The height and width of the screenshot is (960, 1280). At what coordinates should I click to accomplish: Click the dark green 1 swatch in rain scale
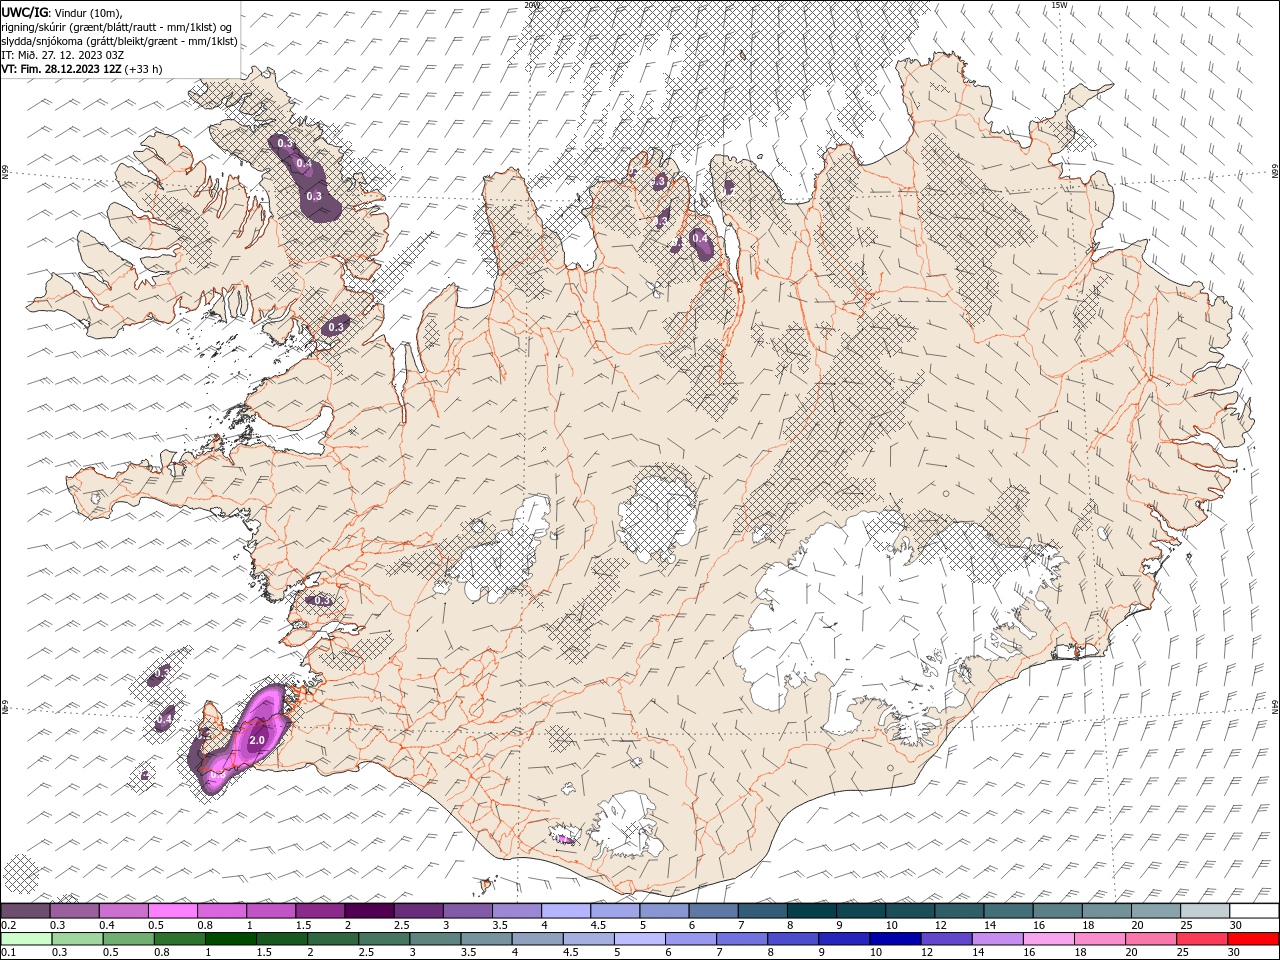click(229, 939)
